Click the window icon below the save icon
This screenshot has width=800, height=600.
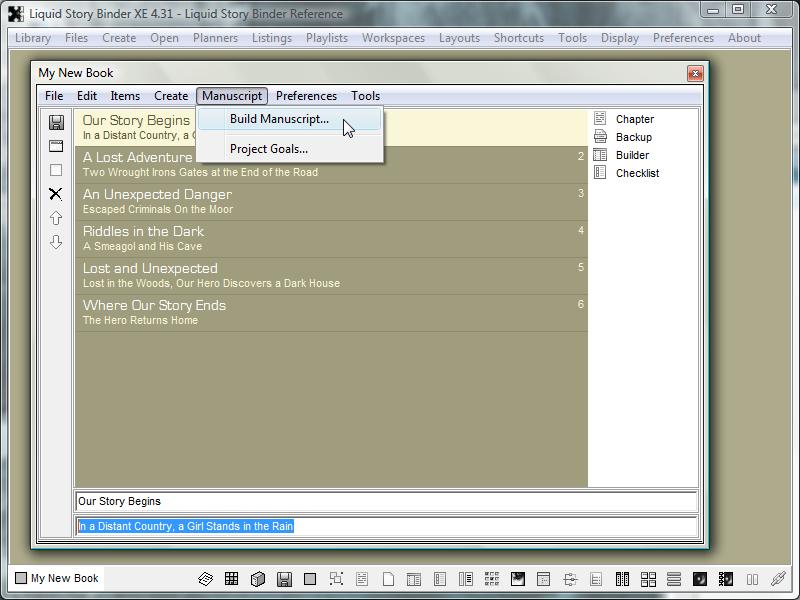pos(56,146)
